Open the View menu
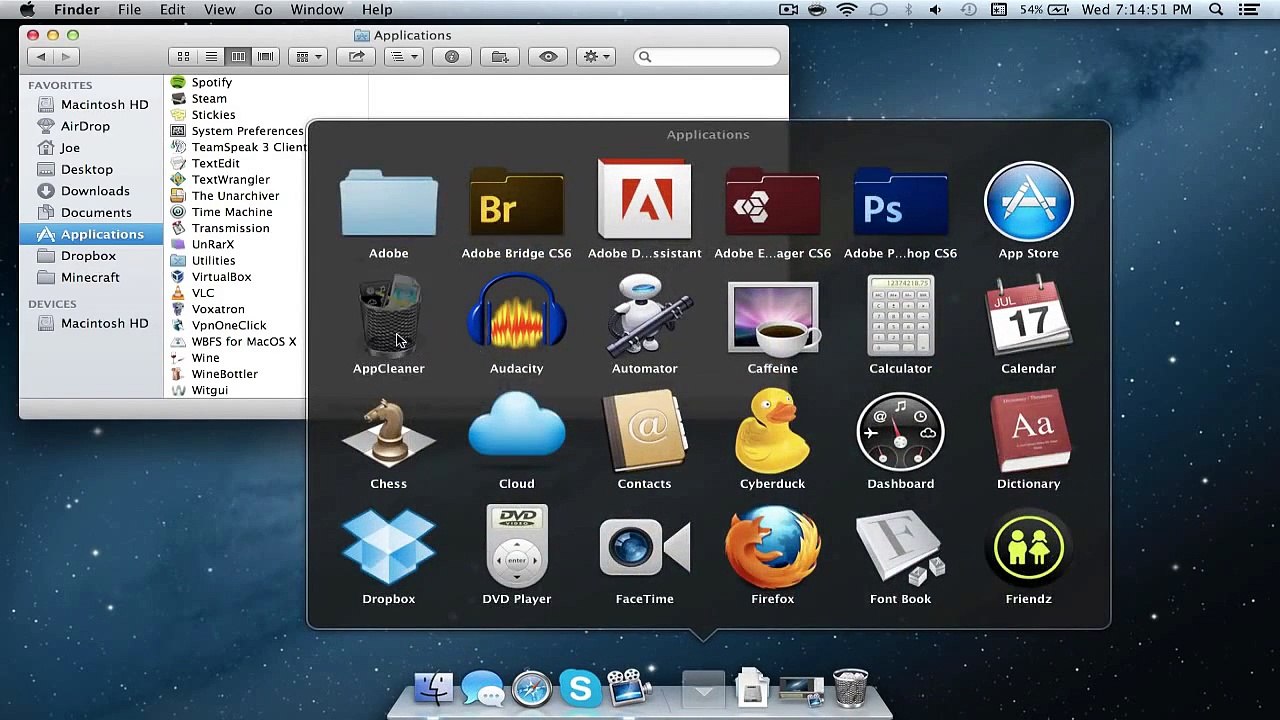This screenshot has width=1280, height=720. click(x=219, y=10)
